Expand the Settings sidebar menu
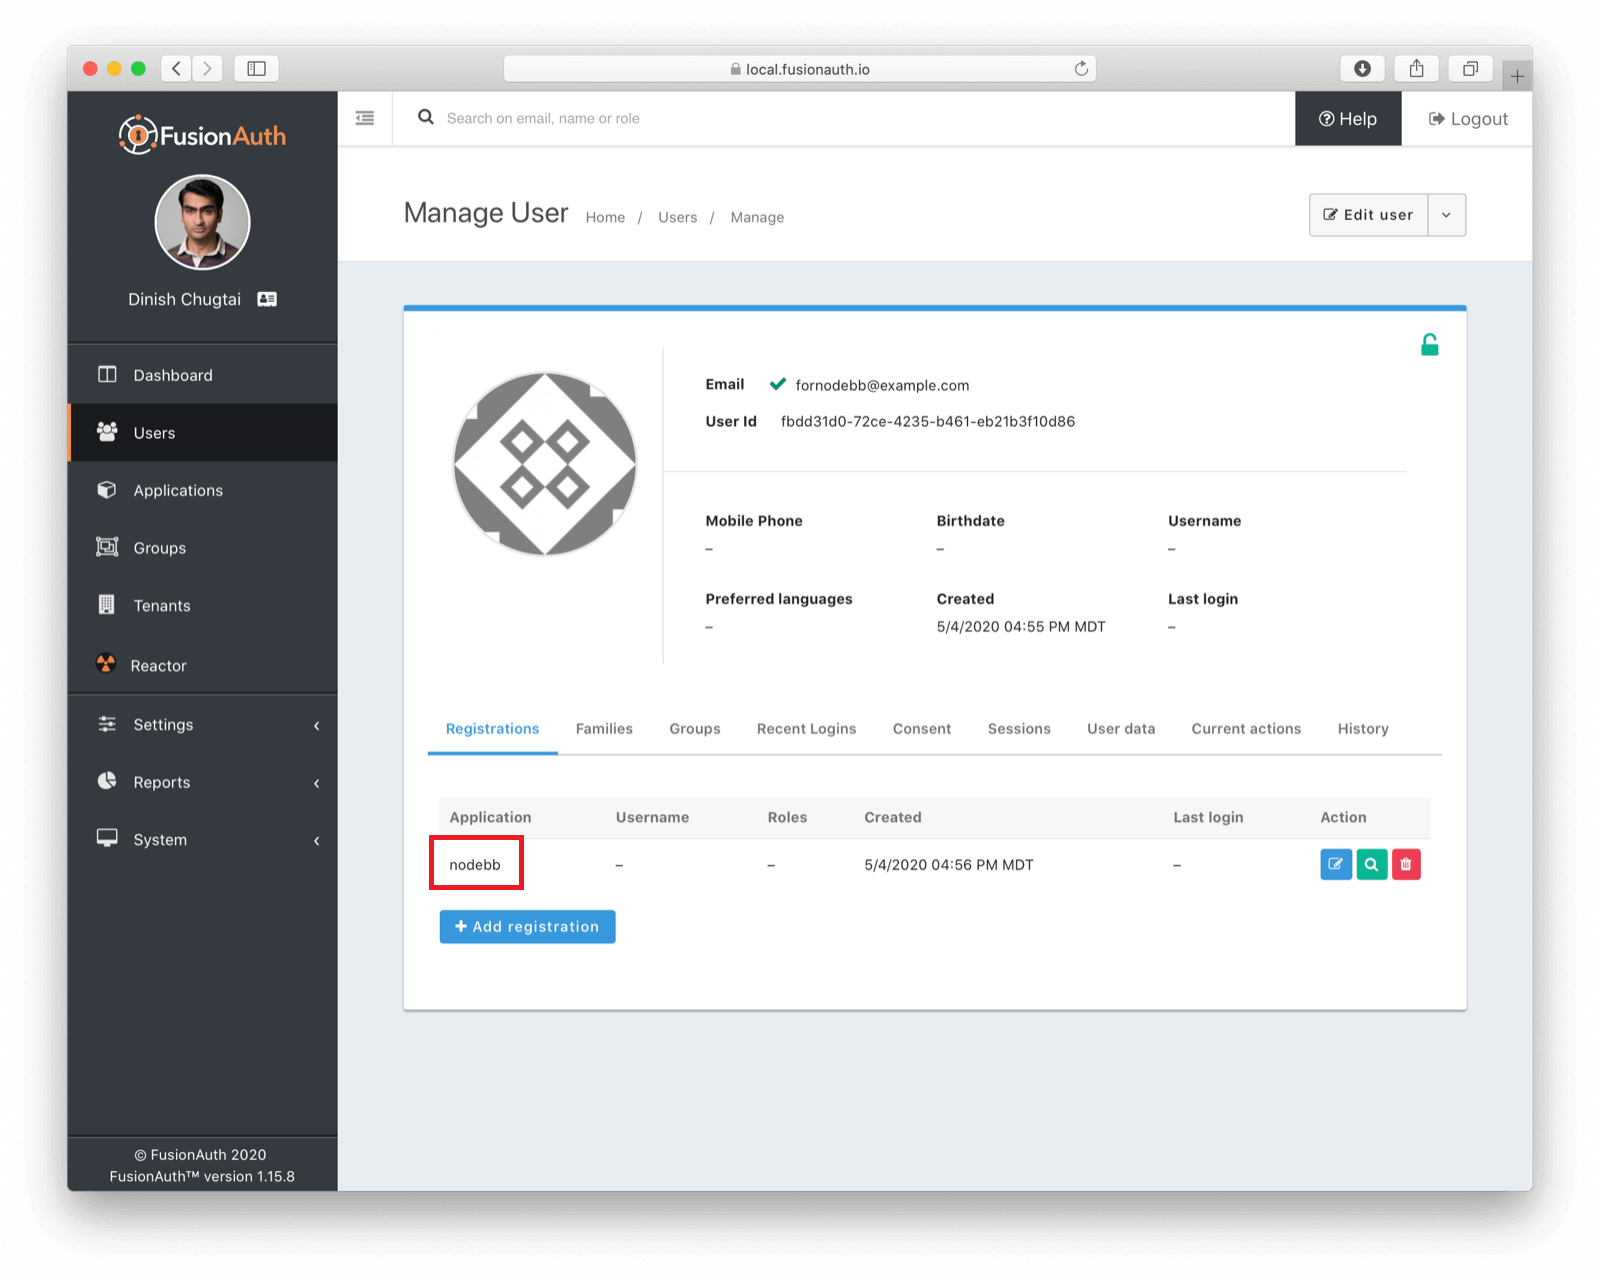This screenshot has height=1280, width=1600. 202,725
